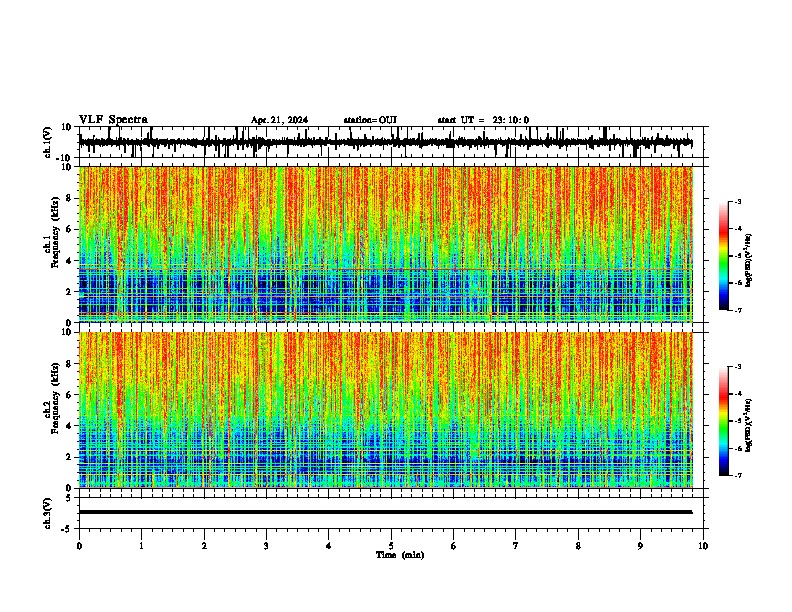The height and width of the screenshot is (612, 792).
Task: Click the ch.3(V) axis label
Action: click(48, 513)
